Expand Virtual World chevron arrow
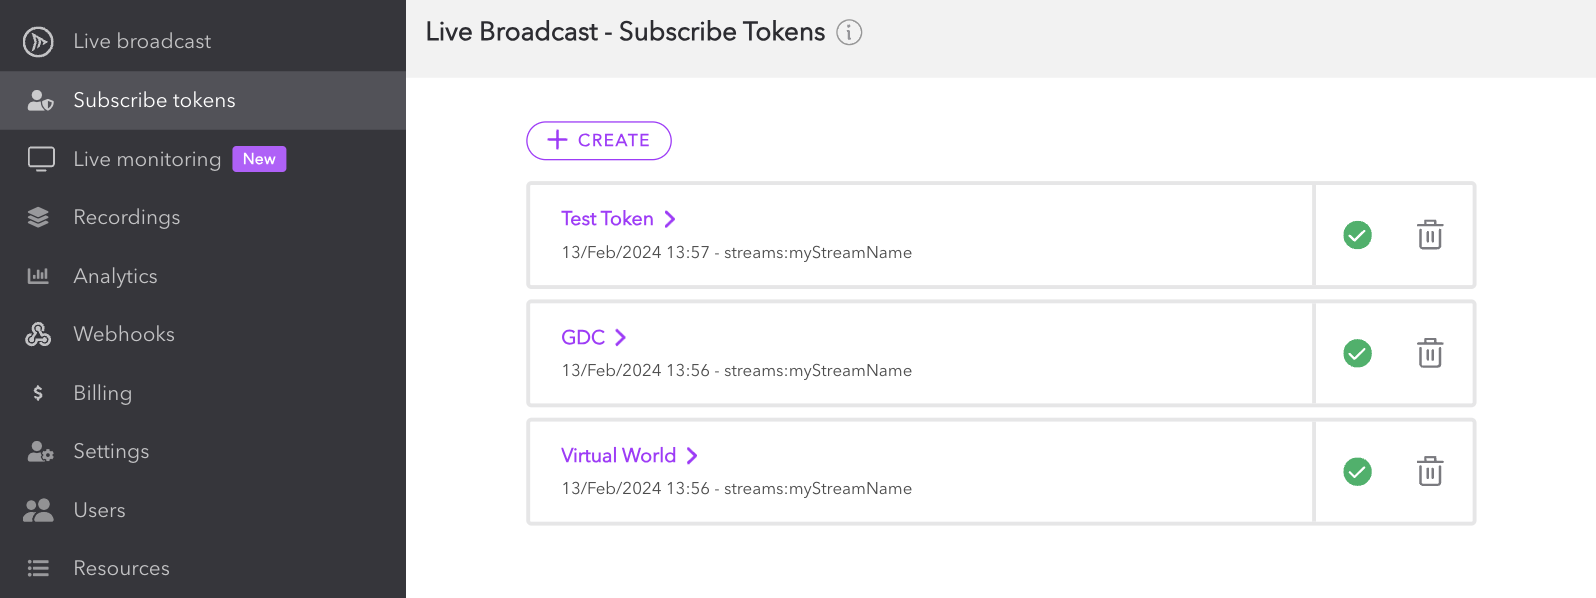 (x=692, y=456)
